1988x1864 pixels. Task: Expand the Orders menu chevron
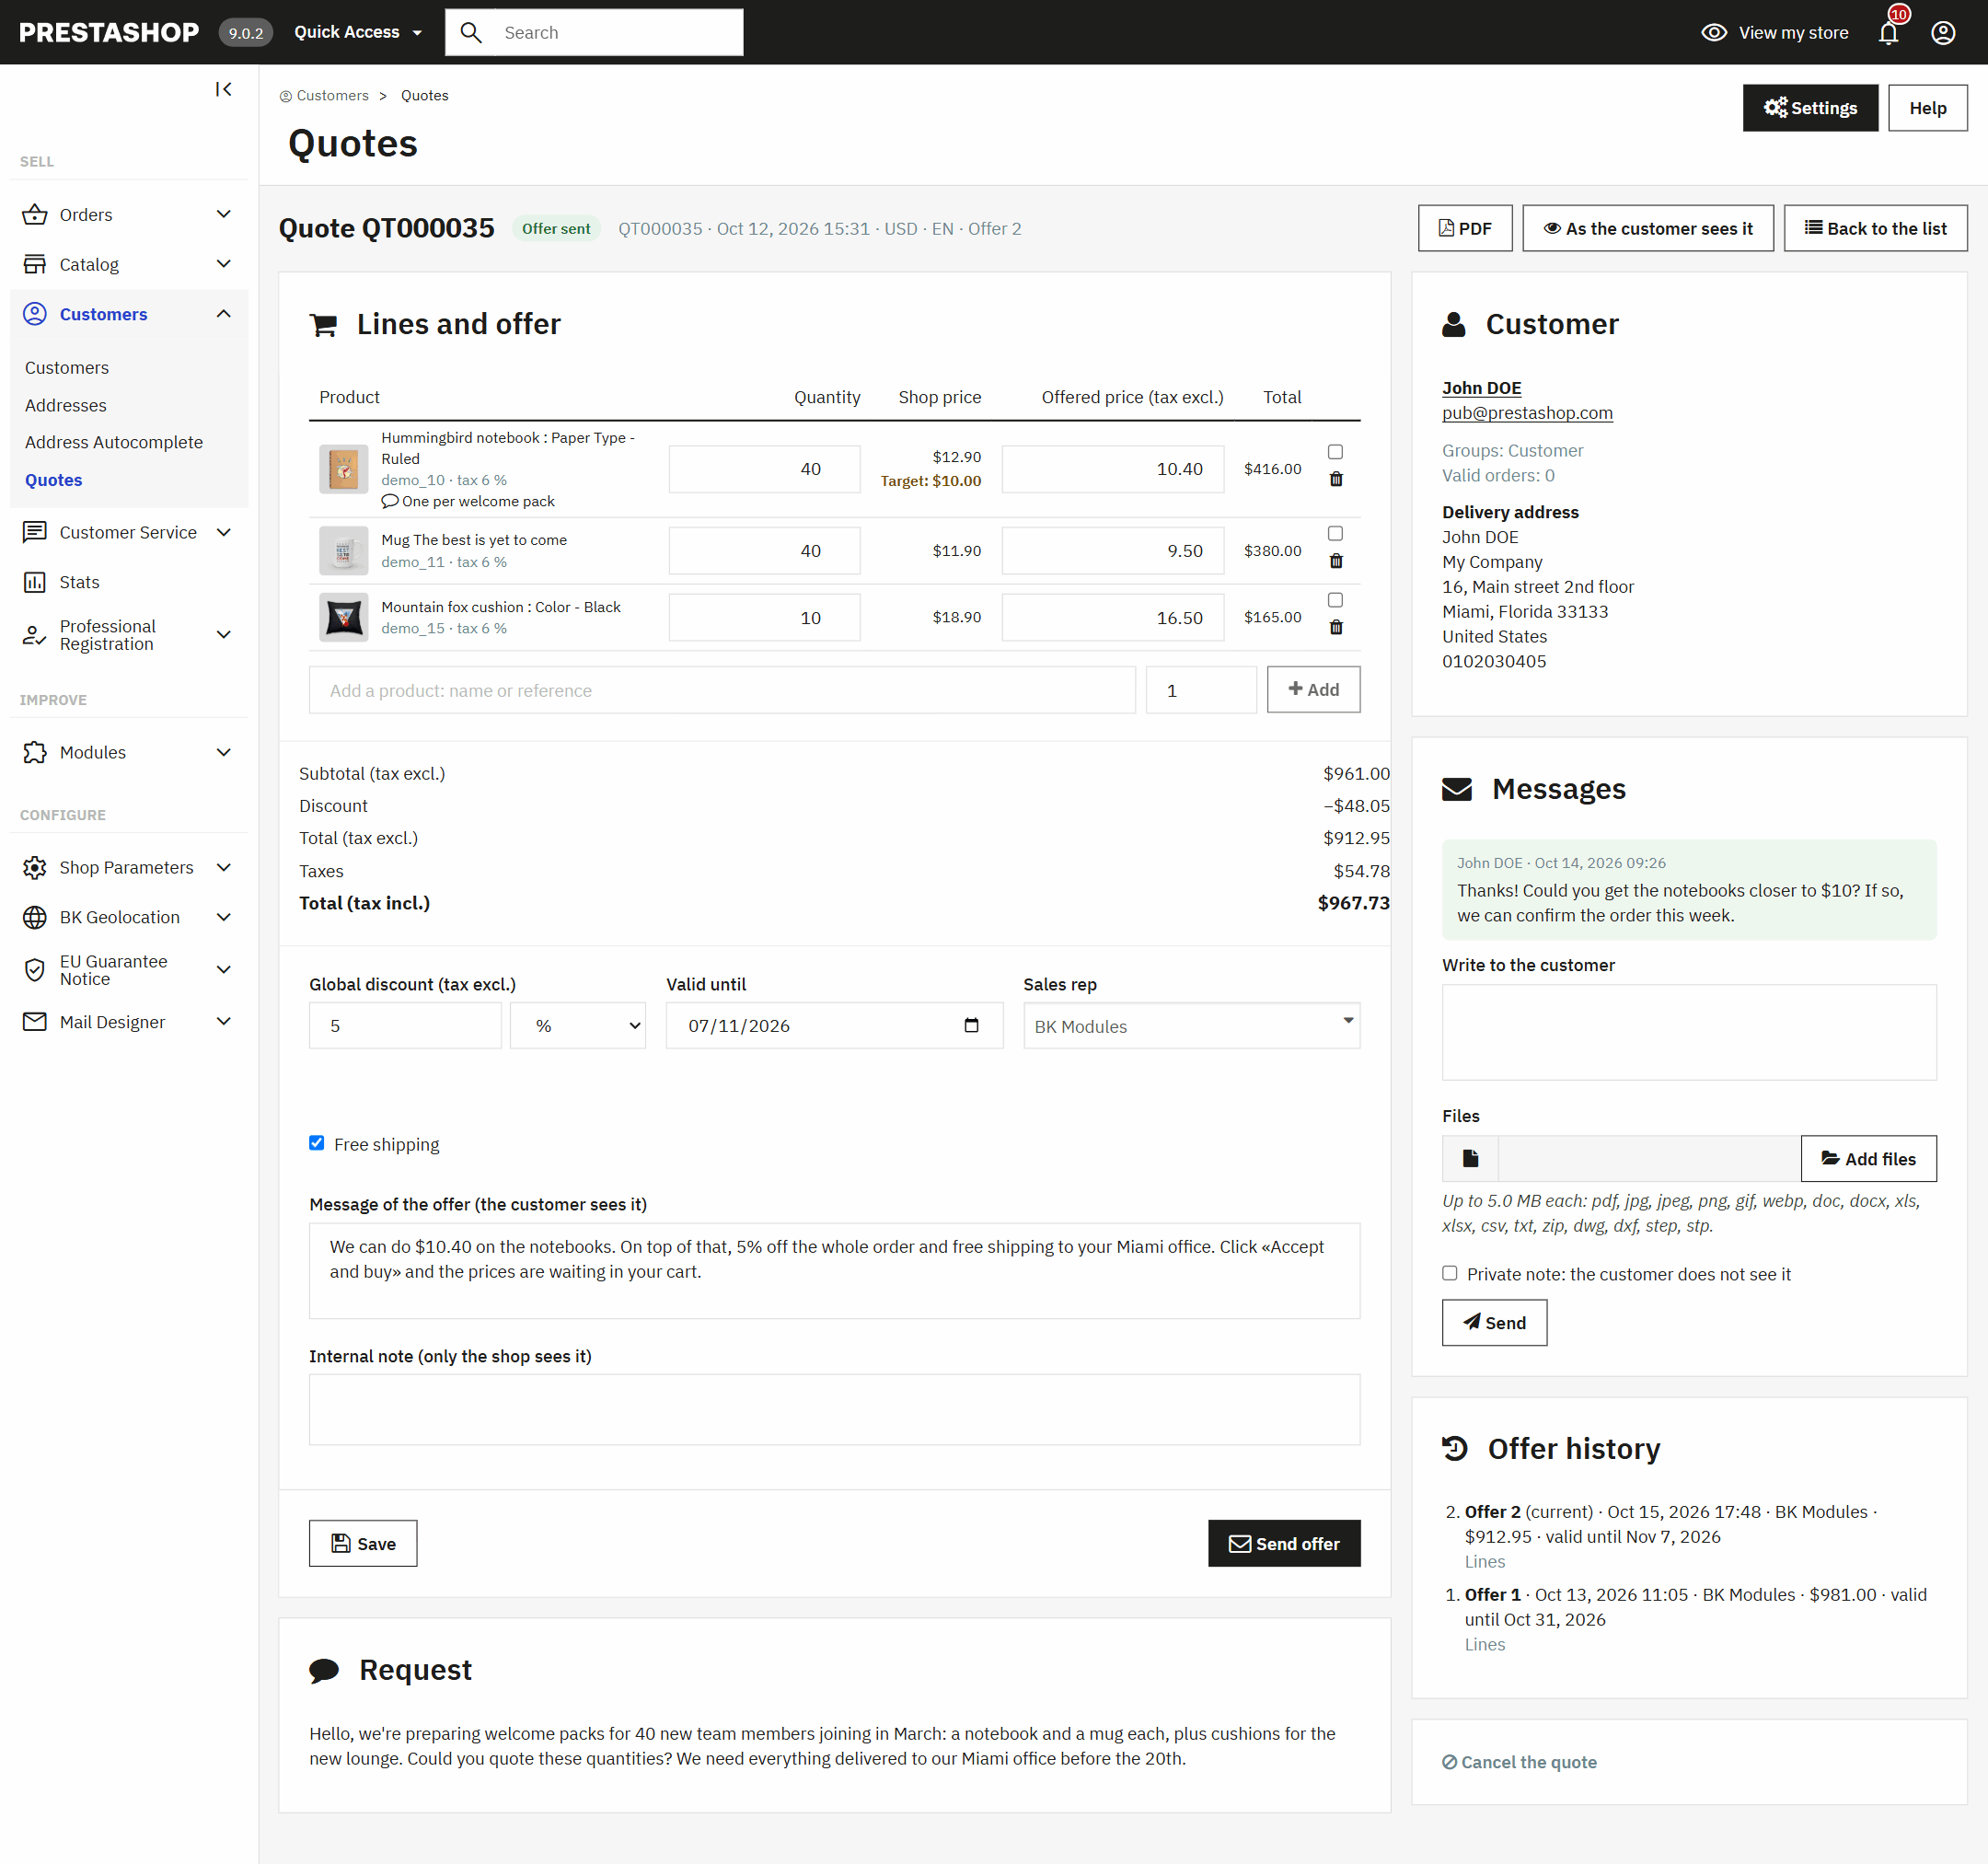(x=224, y=214)
